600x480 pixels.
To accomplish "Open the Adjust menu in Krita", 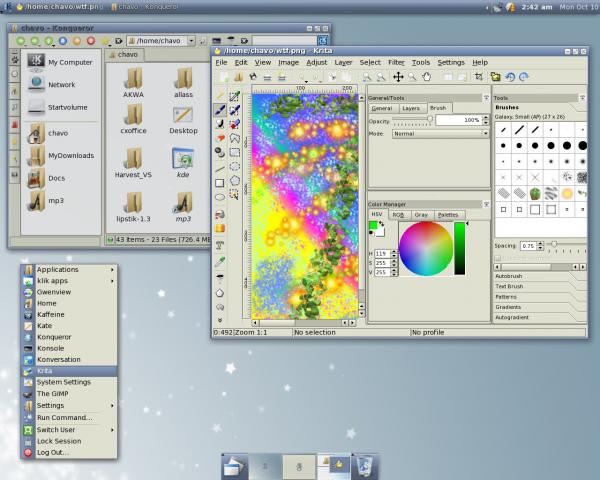I will [x=316, y=62].
